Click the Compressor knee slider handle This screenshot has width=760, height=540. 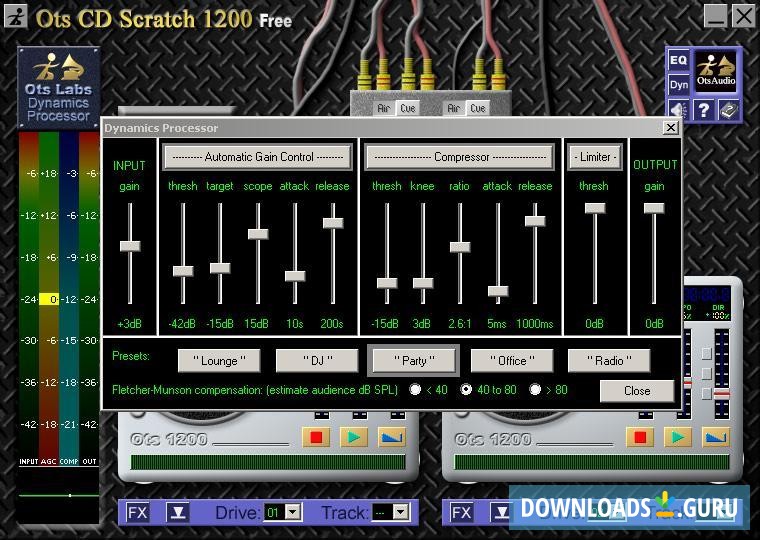pyautogui.click(x=423, y=283)
